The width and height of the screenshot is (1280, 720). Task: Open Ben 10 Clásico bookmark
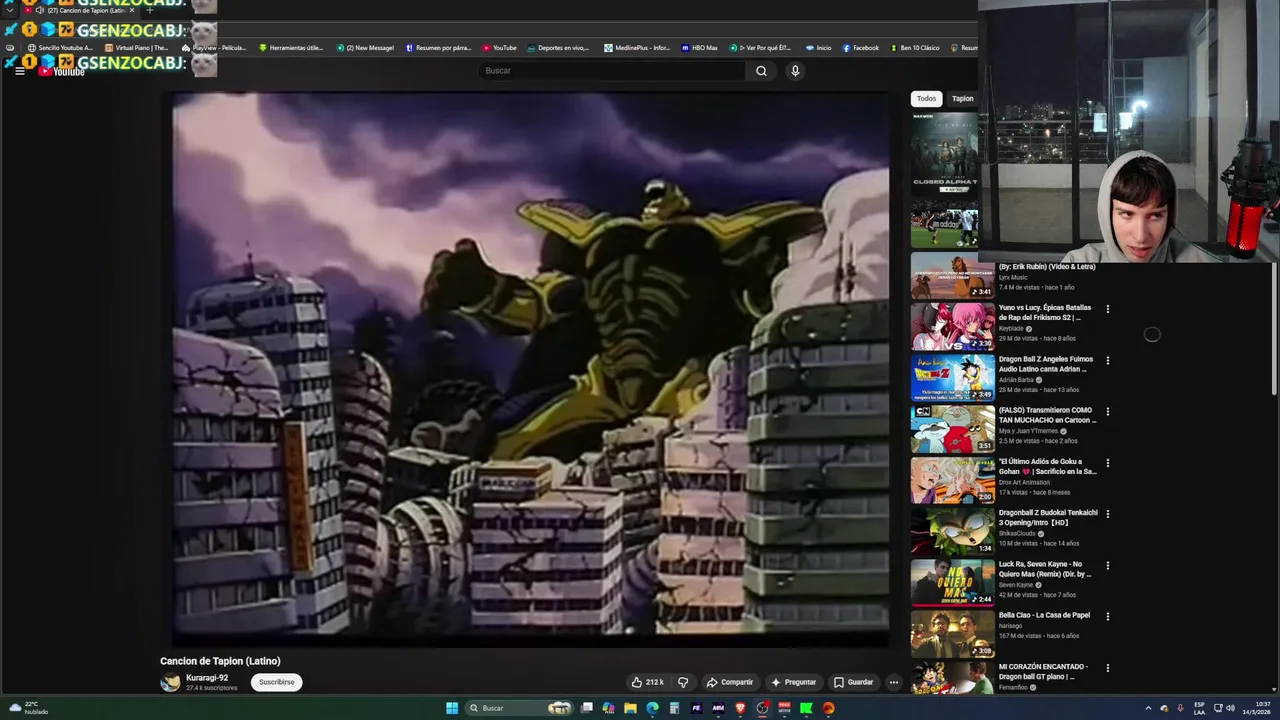914,48
